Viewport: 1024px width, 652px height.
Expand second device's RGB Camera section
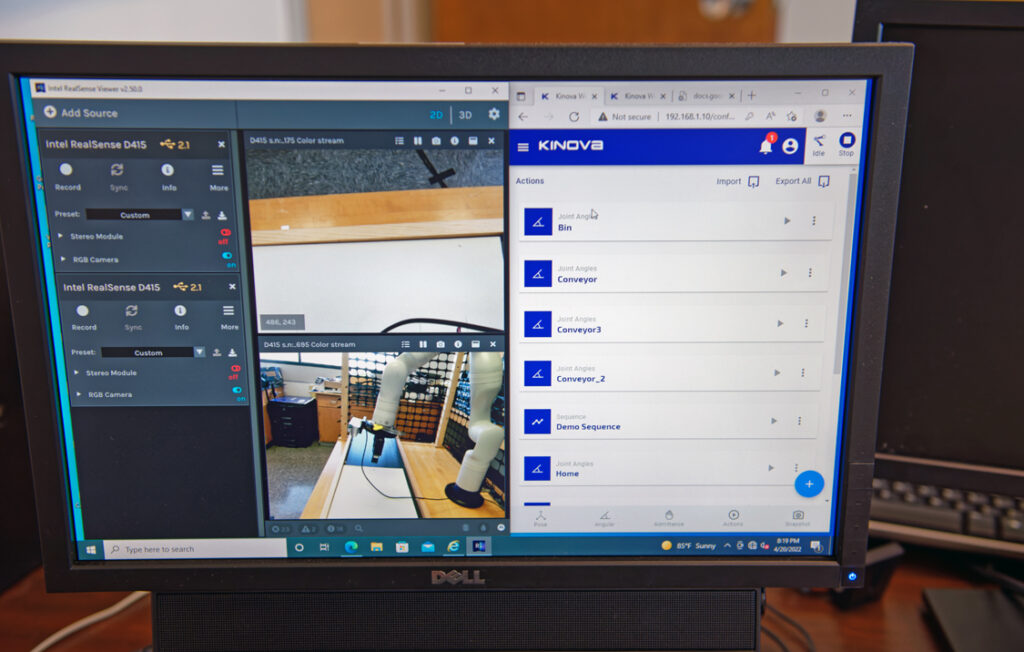point(79,394)
